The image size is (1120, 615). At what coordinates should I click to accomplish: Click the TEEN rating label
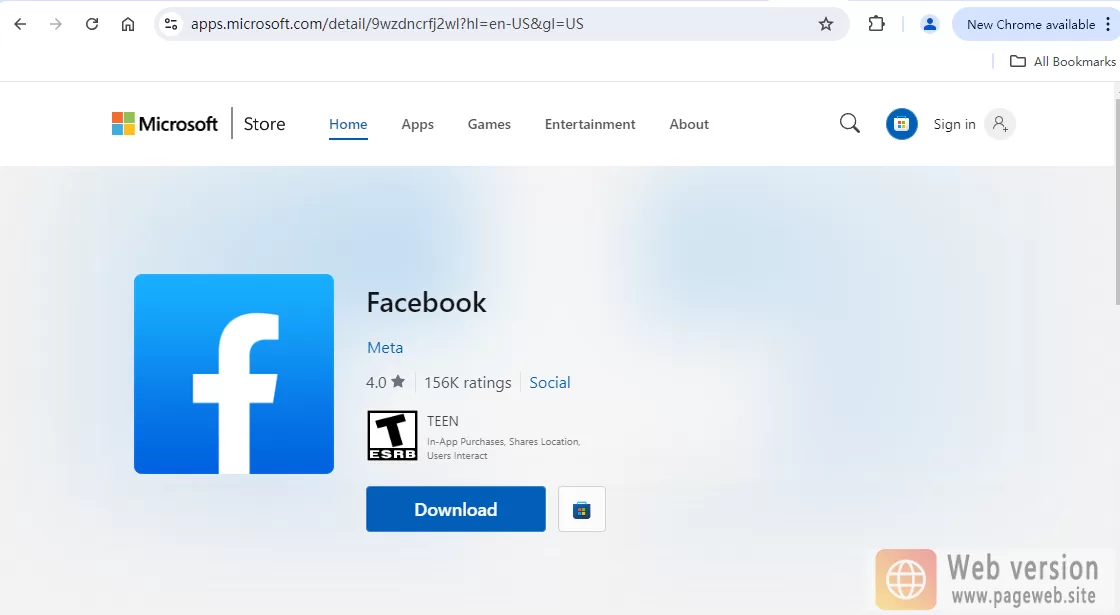[x=443, y=421]
